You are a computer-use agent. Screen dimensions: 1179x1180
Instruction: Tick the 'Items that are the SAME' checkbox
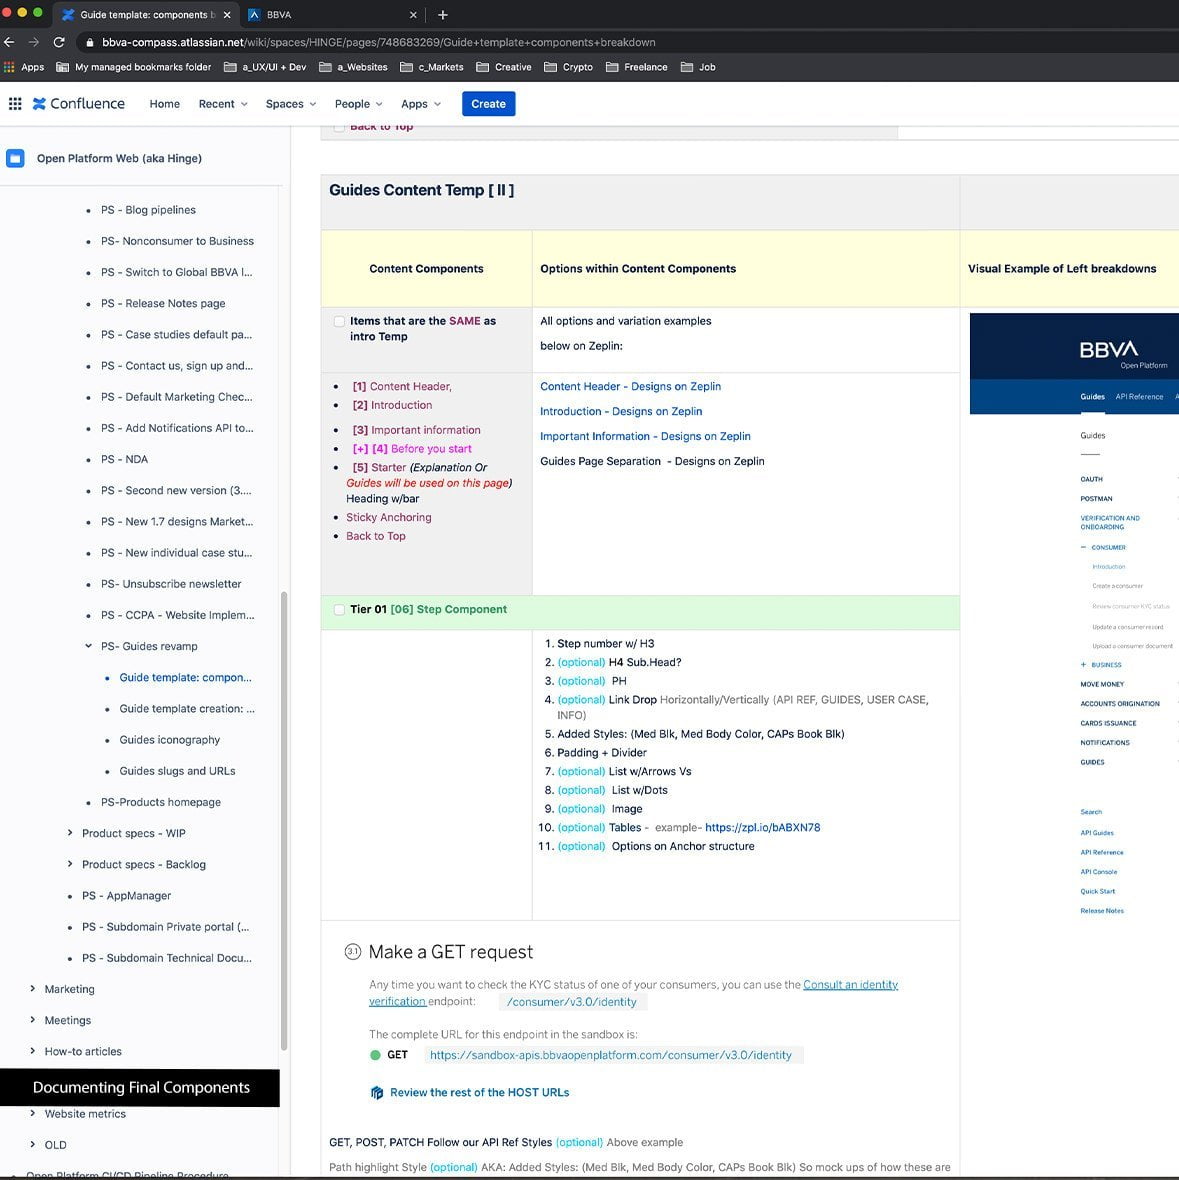(339, 322)
